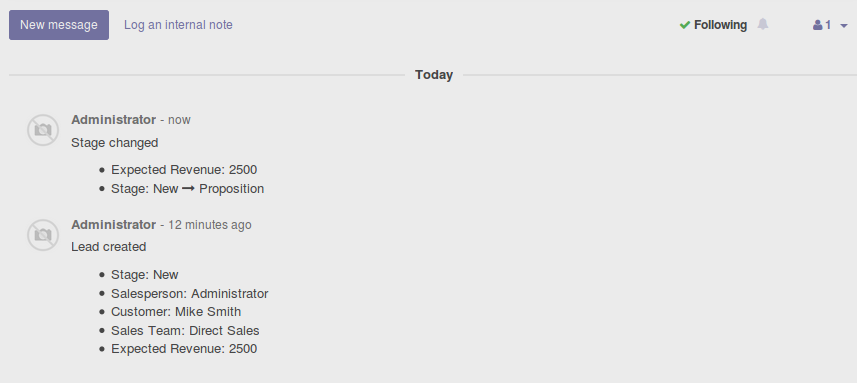Click the New message button
857x383 pixels.
click(58, 25)
